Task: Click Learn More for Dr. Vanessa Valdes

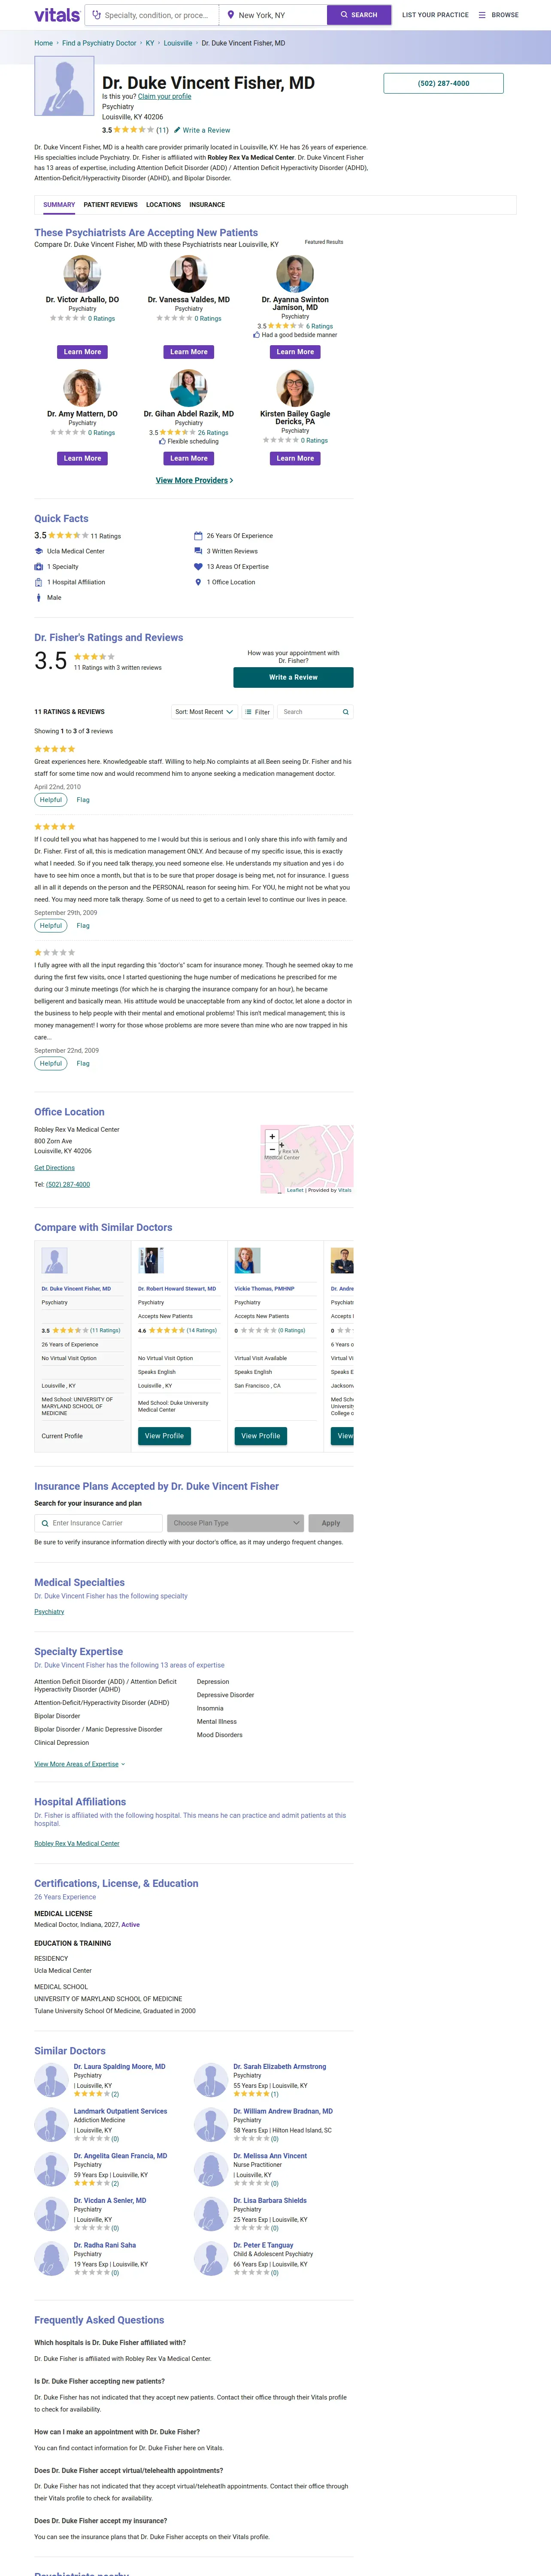Action: pyautogui.click(x=189, y=352)
